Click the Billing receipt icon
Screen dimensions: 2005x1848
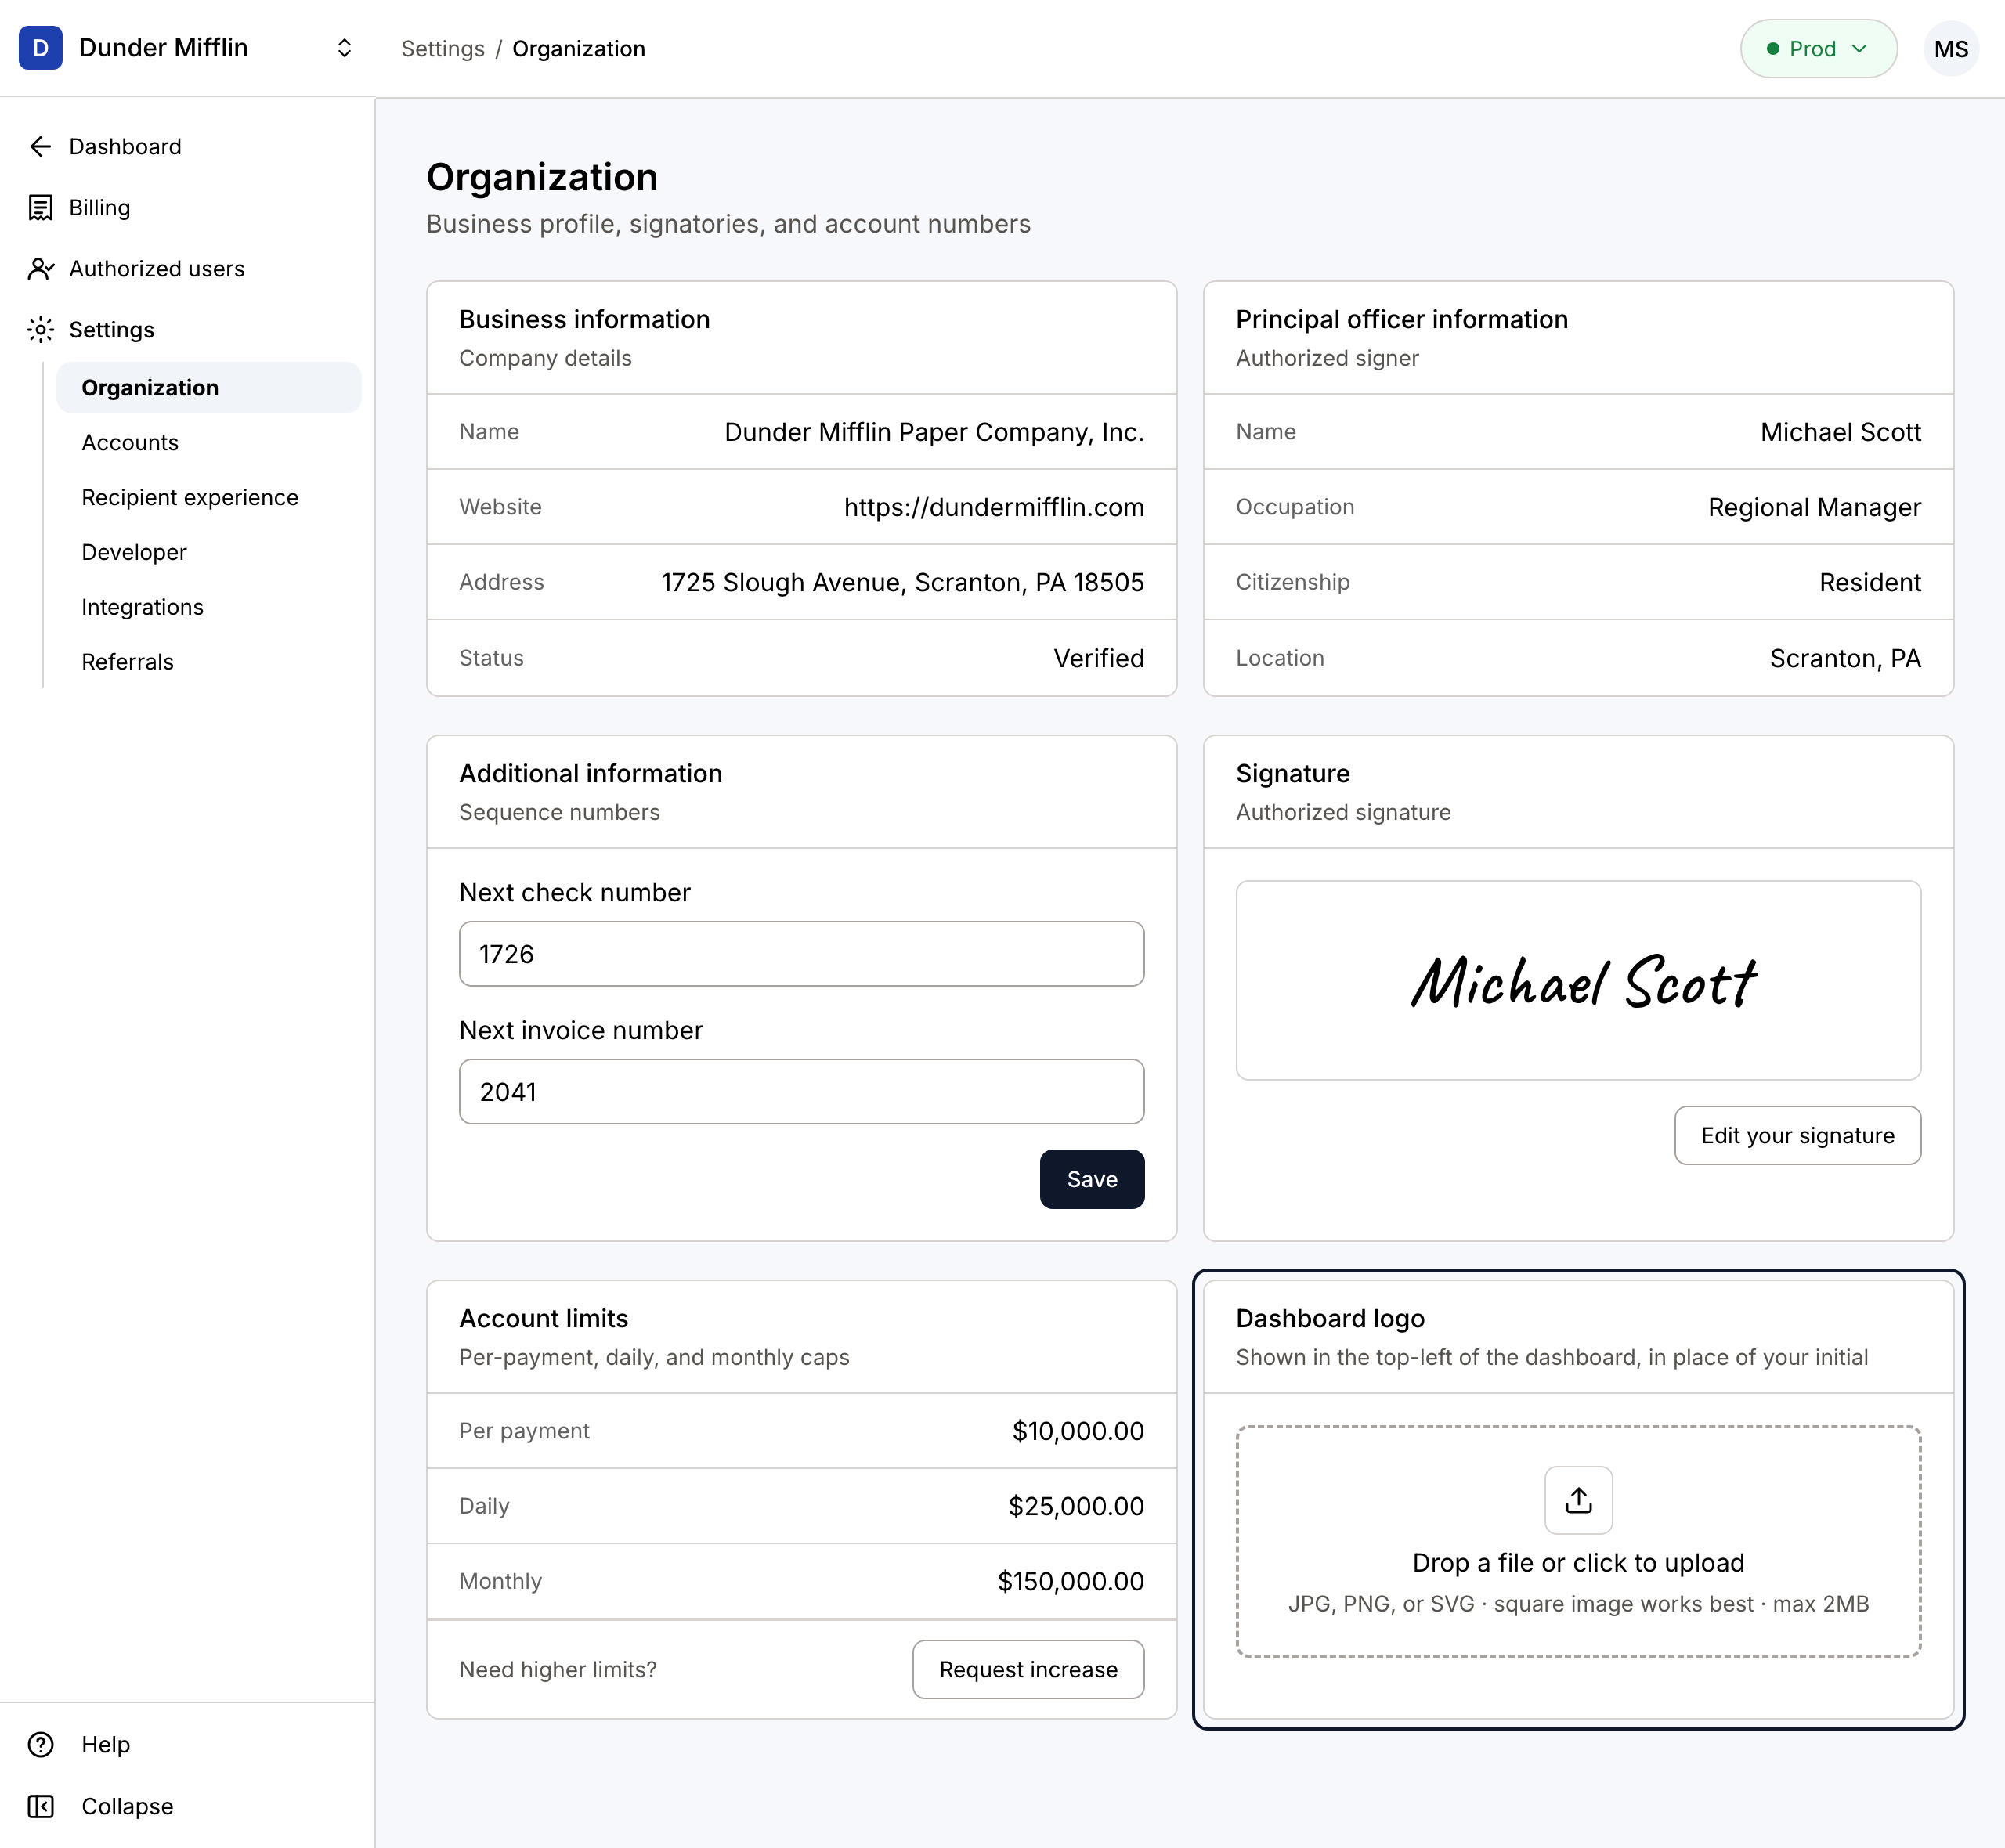point(40,208)
